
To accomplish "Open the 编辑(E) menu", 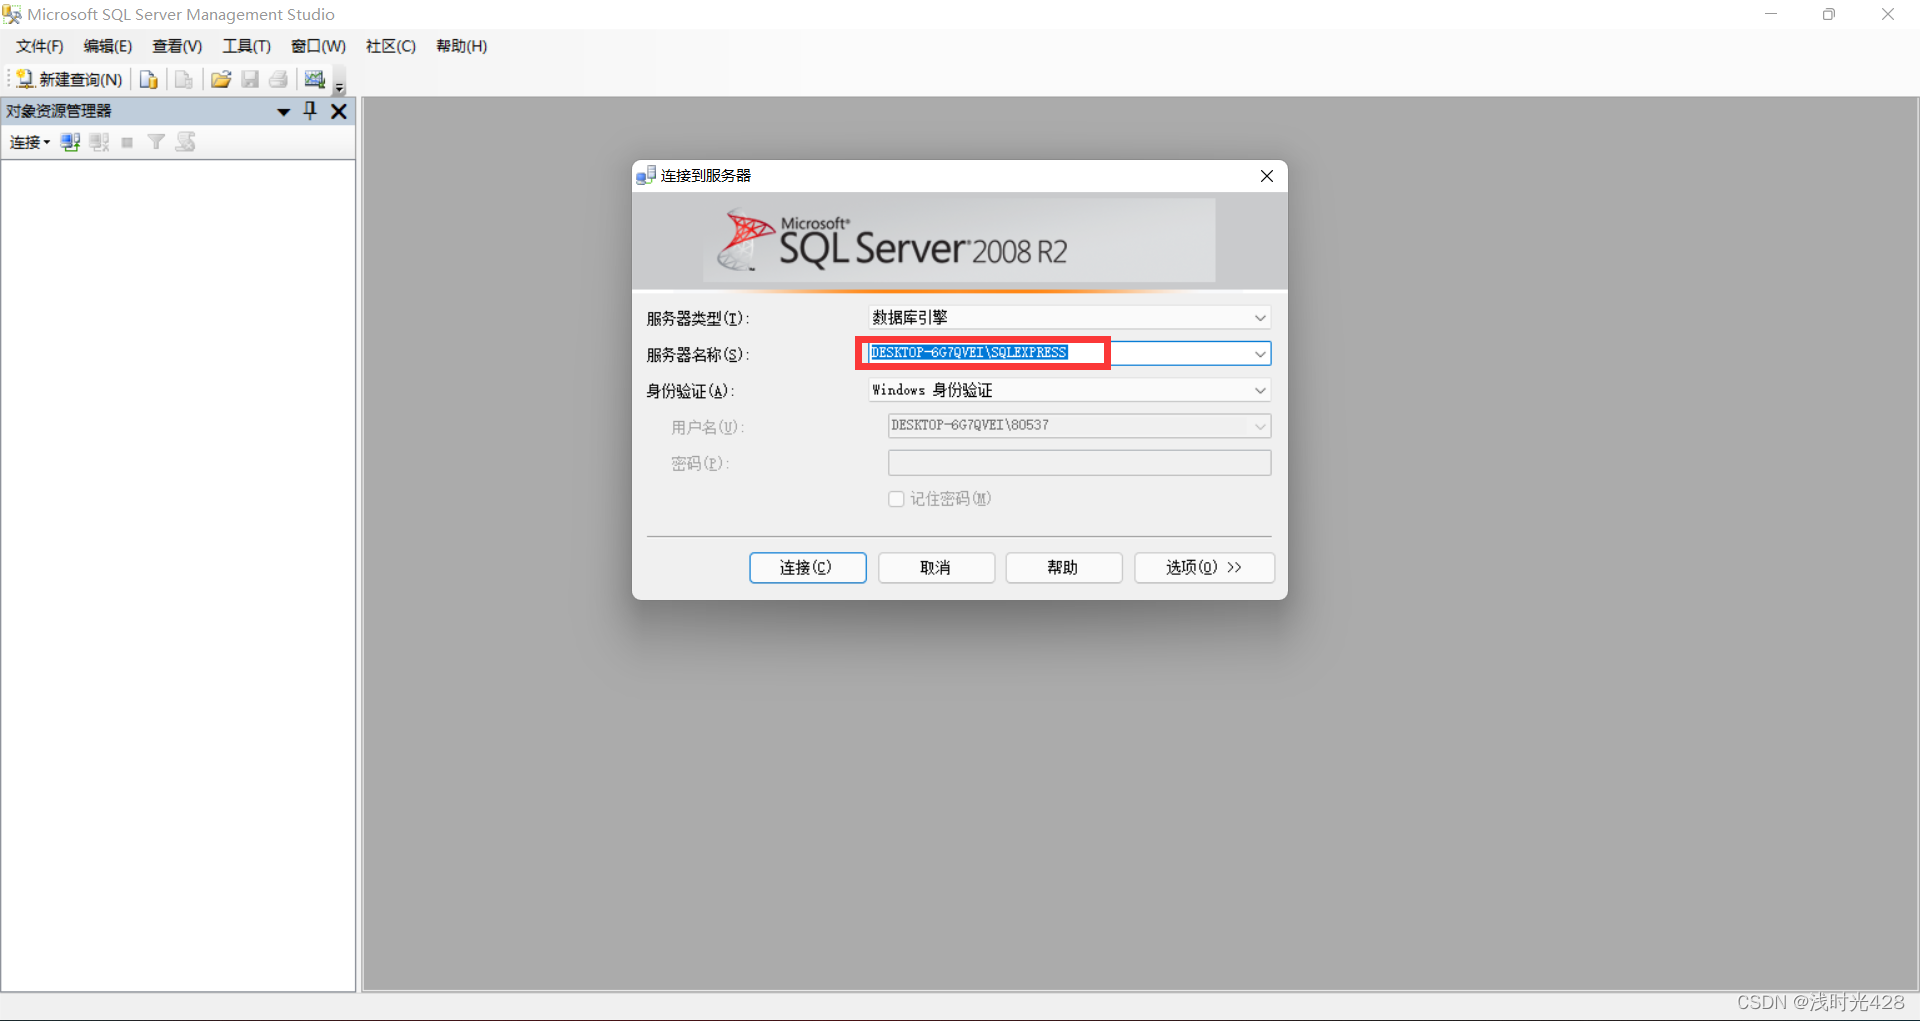I will (108, 46).
